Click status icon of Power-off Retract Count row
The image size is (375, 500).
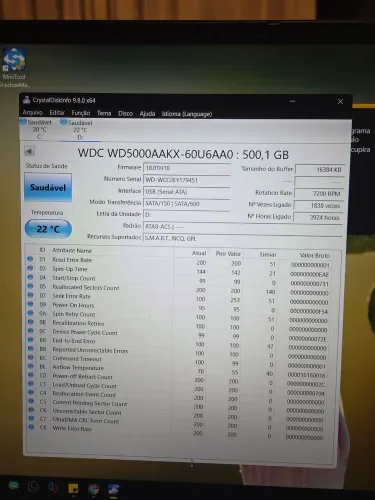(31, 375)
